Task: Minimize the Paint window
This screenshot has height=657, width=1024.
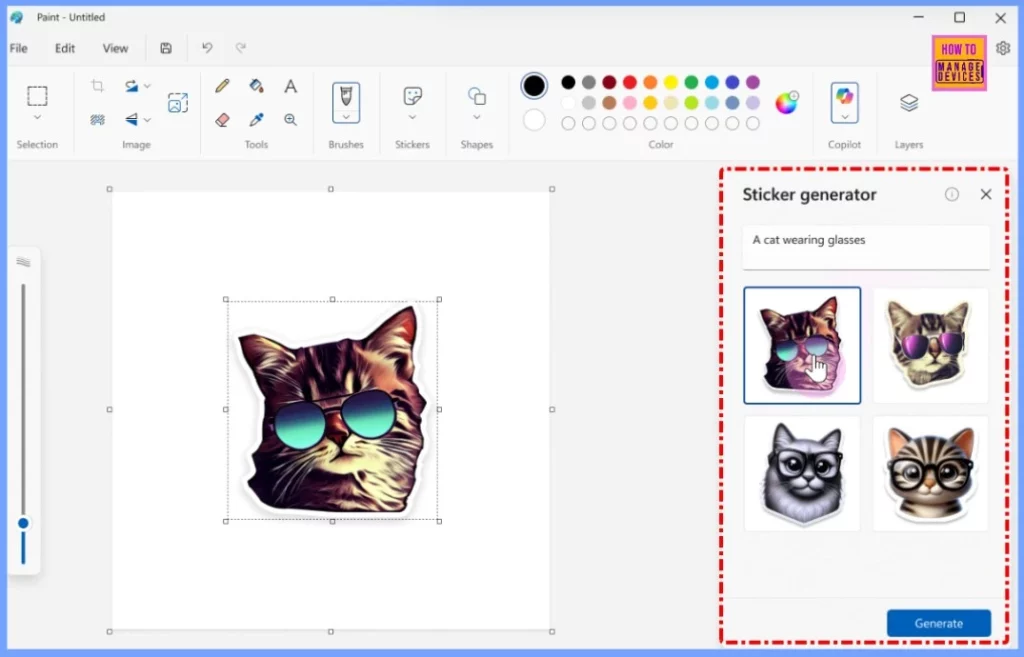Action: (x=918, y=18)
